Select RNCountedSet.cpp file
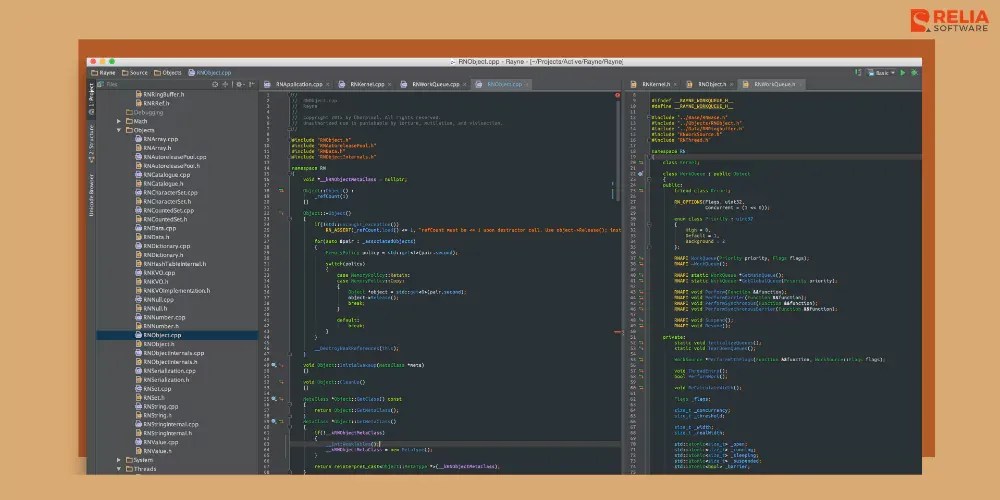Screen dimensions: 1000x500 (x=164, y=210)
